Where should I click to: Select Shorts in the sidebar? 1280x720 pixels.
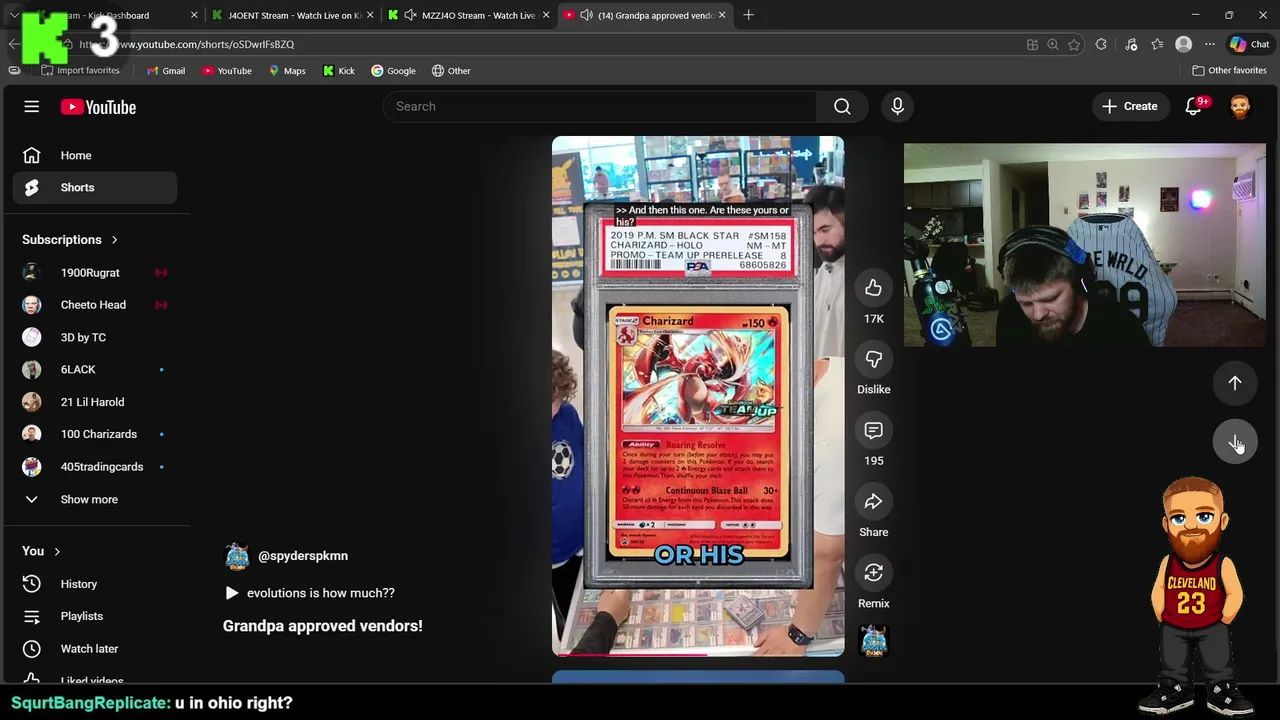point(95,188)
